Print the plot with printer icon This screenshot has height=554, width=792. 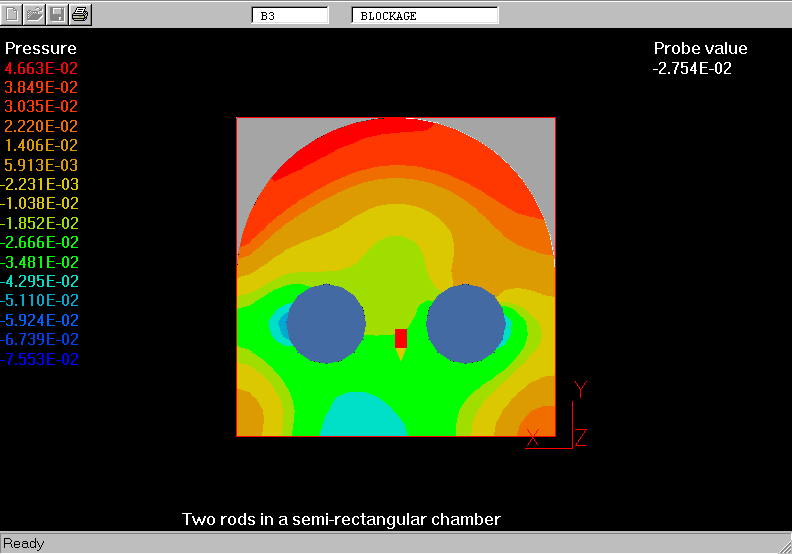[81, 14]
